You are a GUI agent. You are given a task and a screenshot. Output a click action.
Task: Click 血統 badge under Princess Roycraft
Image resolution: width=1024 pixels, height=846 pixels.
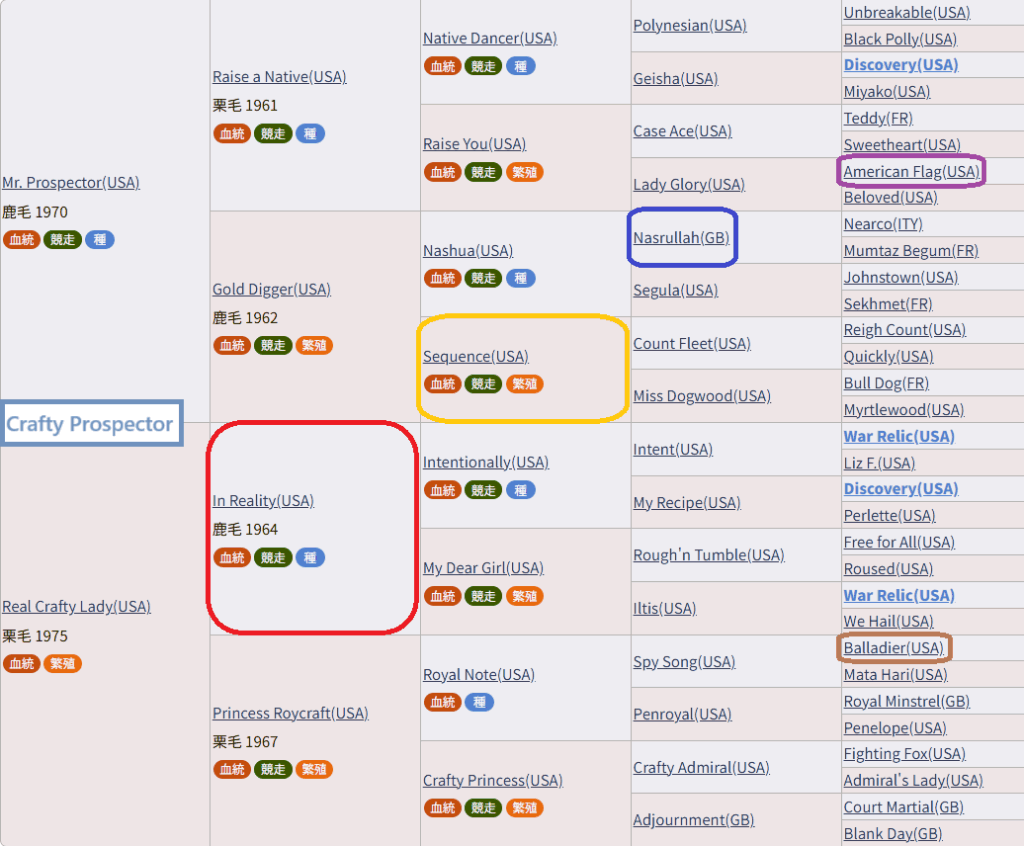231,770
